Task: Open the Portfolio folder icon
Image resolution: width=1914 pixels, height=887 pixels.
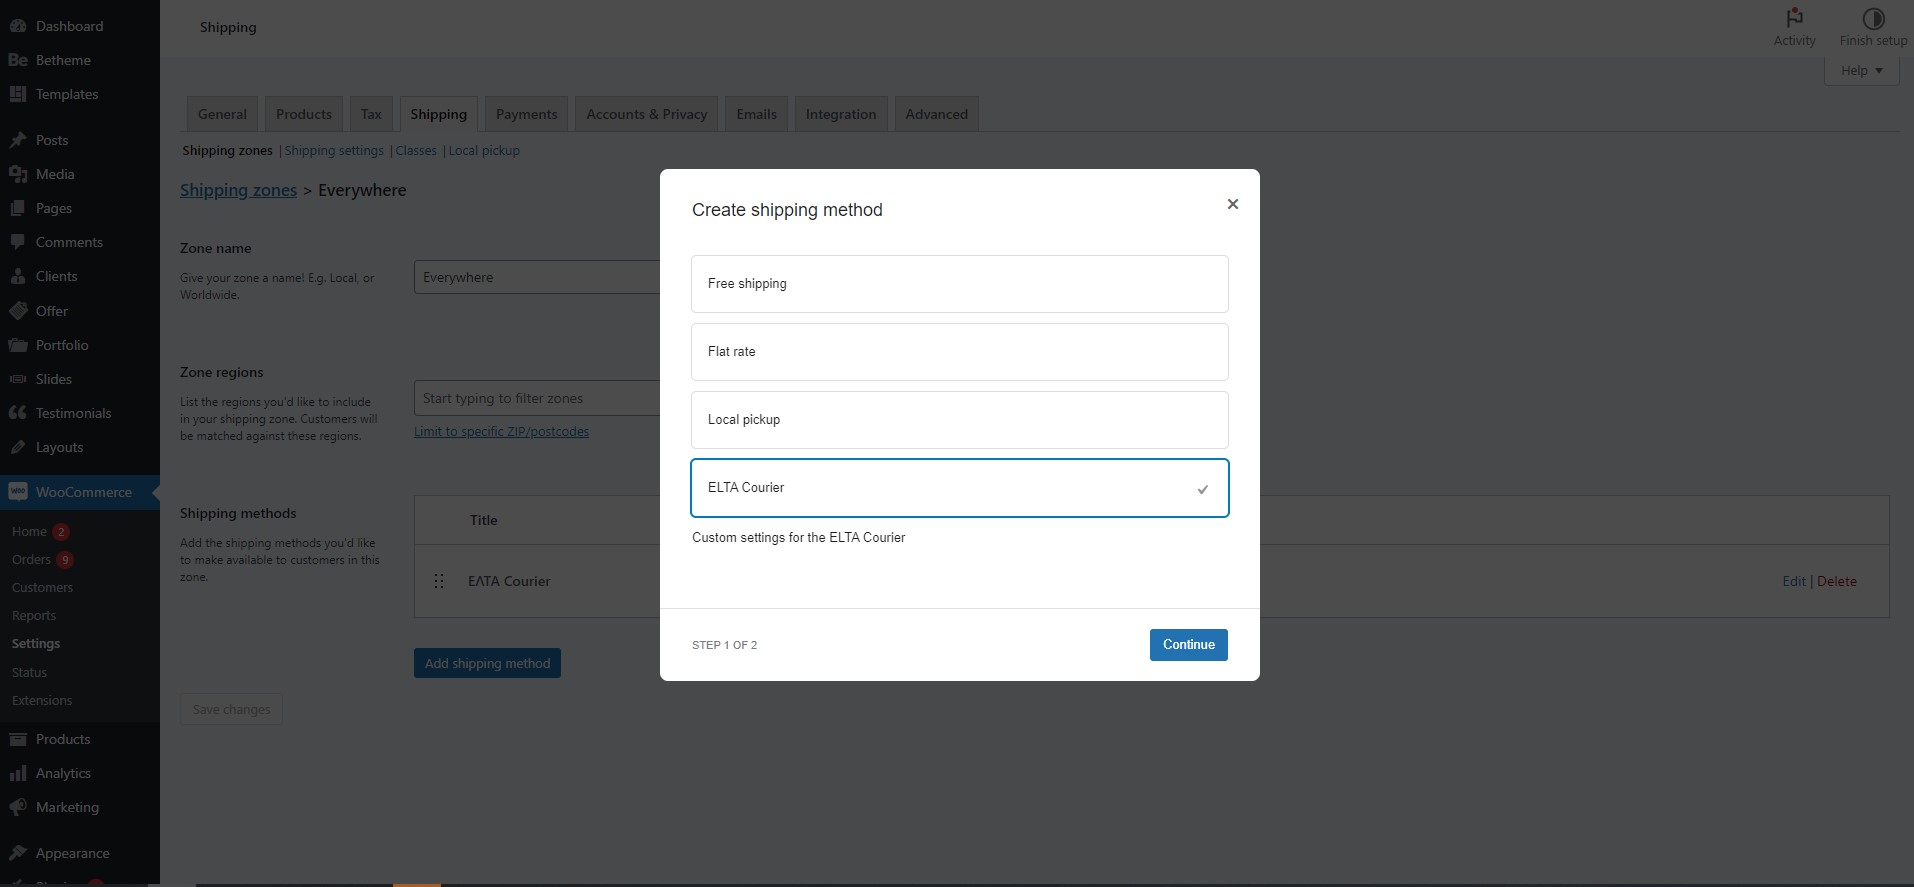Action: coord(18,345)
